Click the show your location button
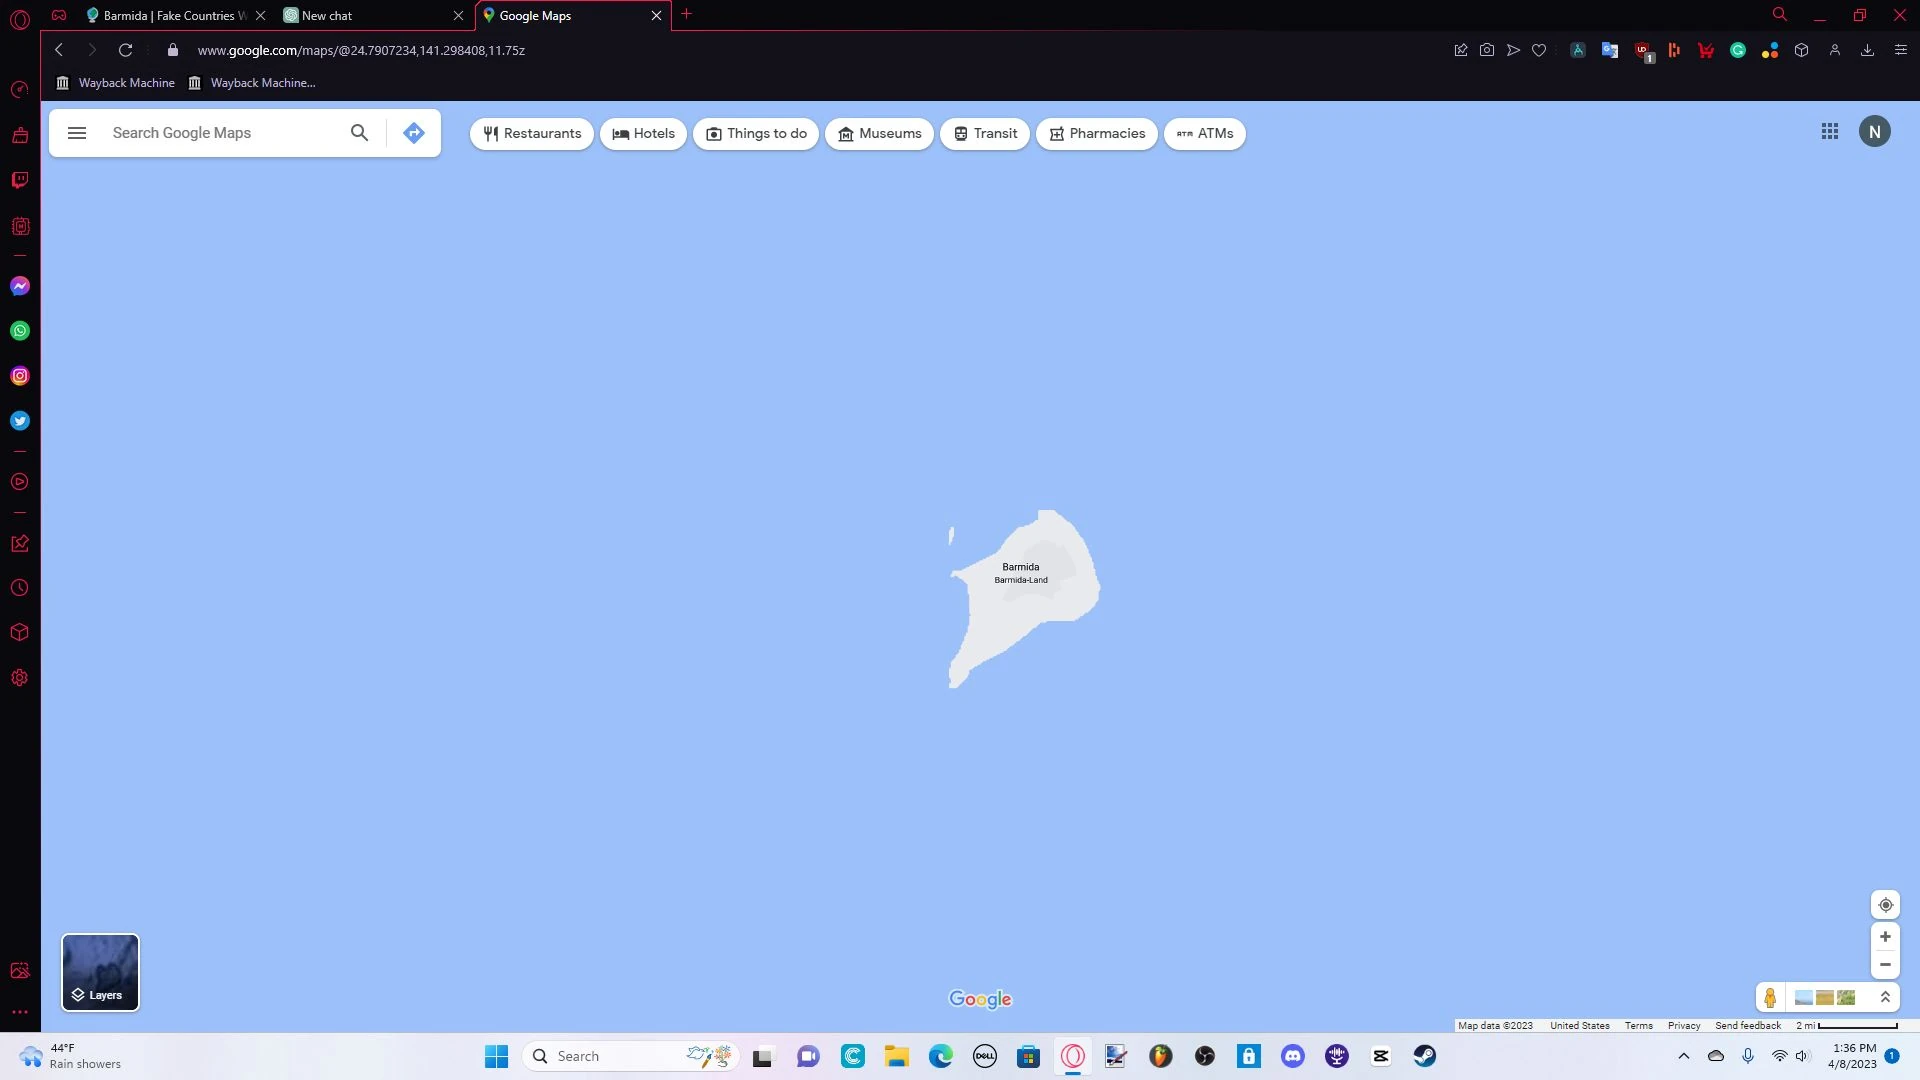 coord(1885,905)
